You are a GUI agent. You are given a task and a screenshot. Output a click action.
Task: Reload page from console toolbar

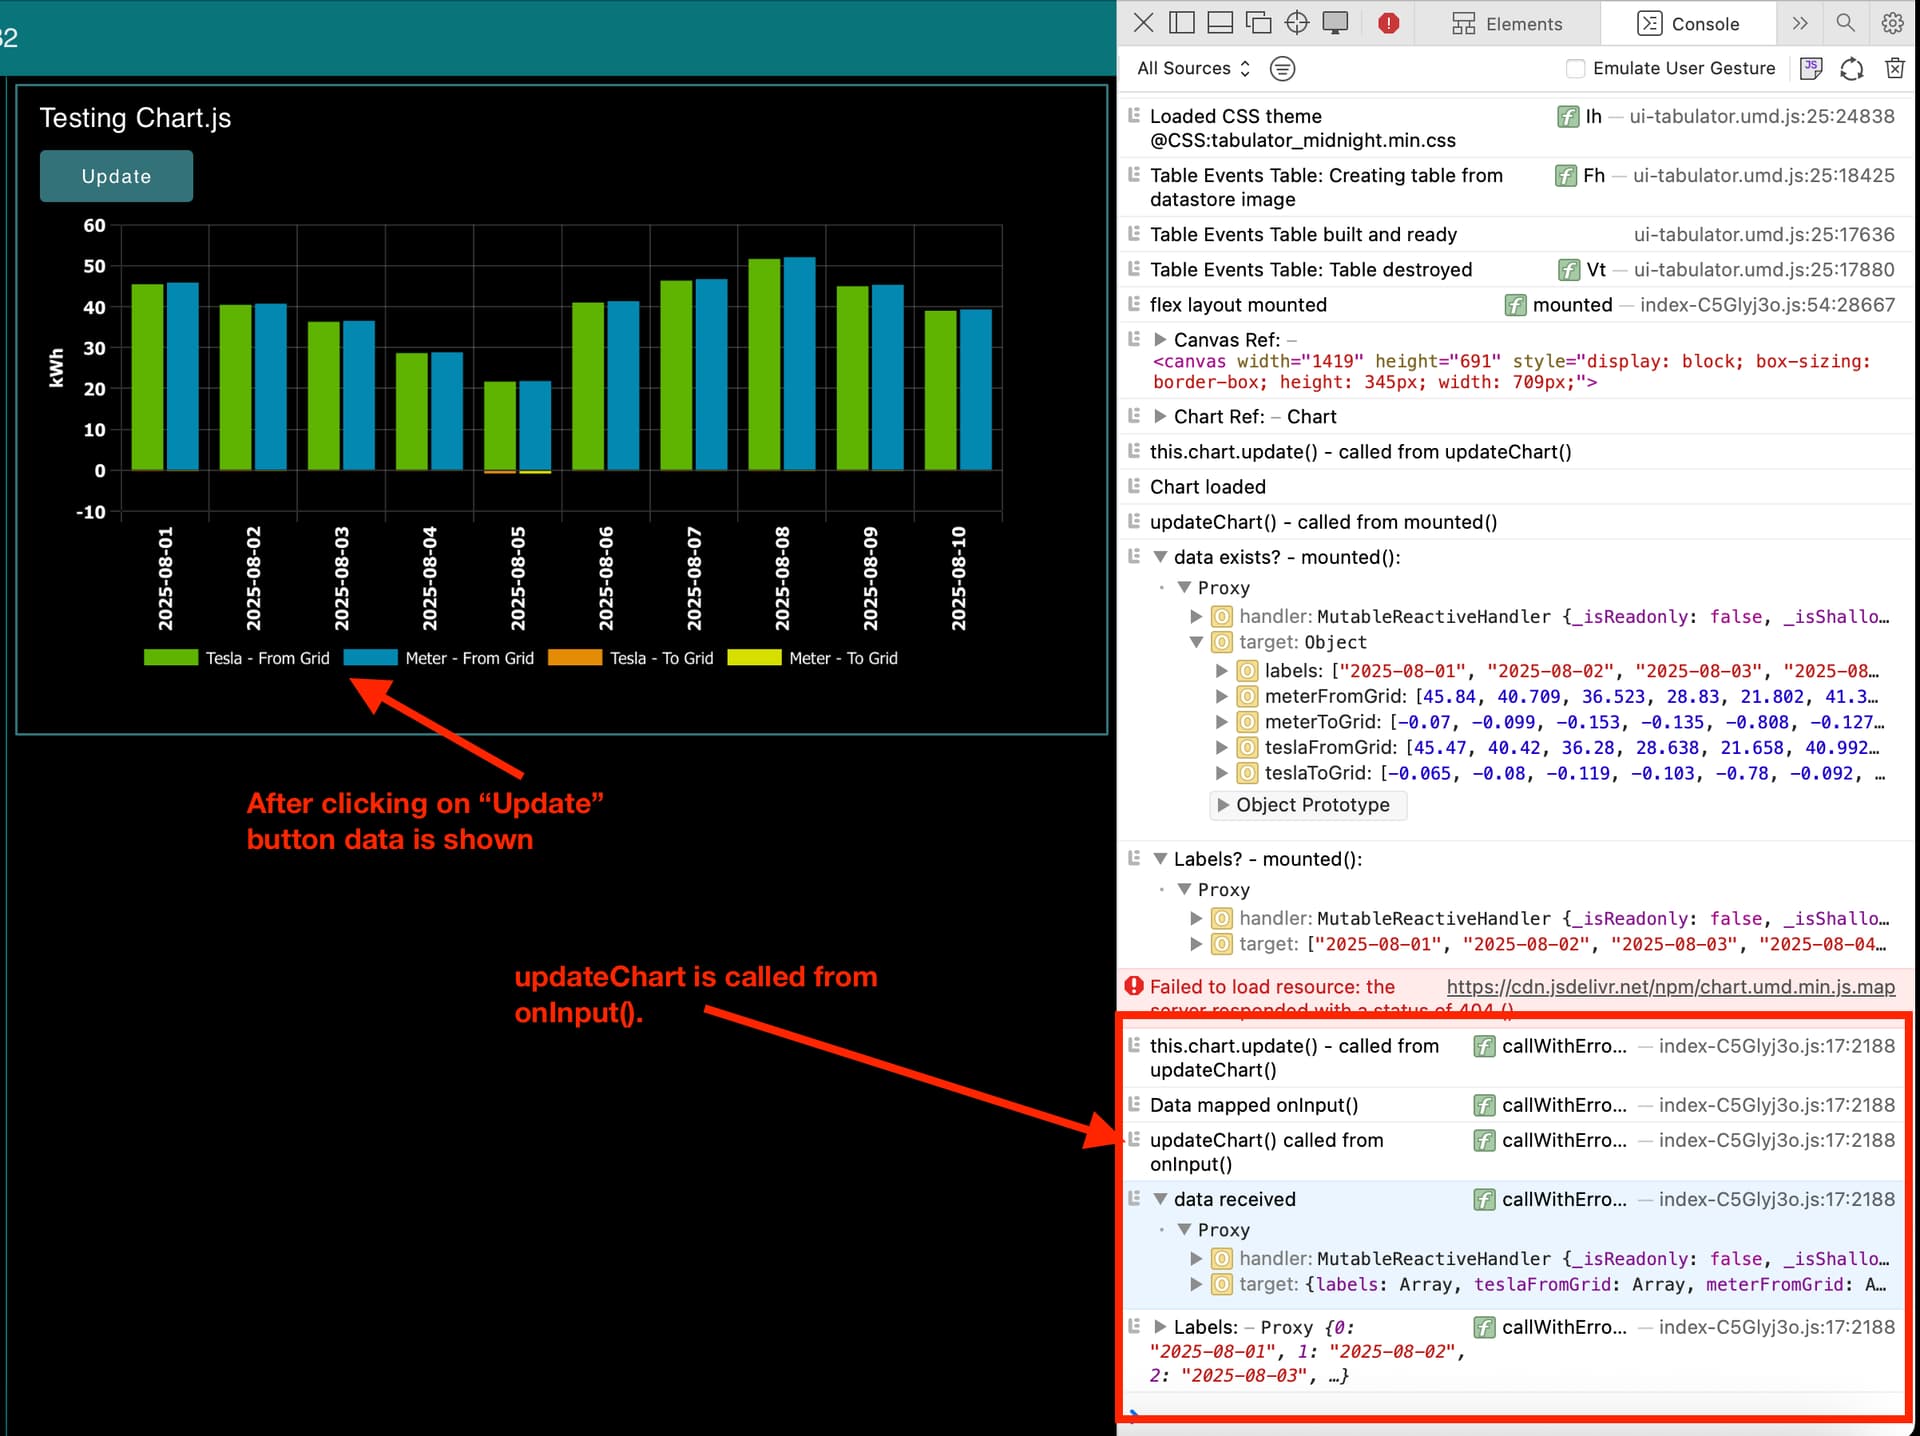1852,68
